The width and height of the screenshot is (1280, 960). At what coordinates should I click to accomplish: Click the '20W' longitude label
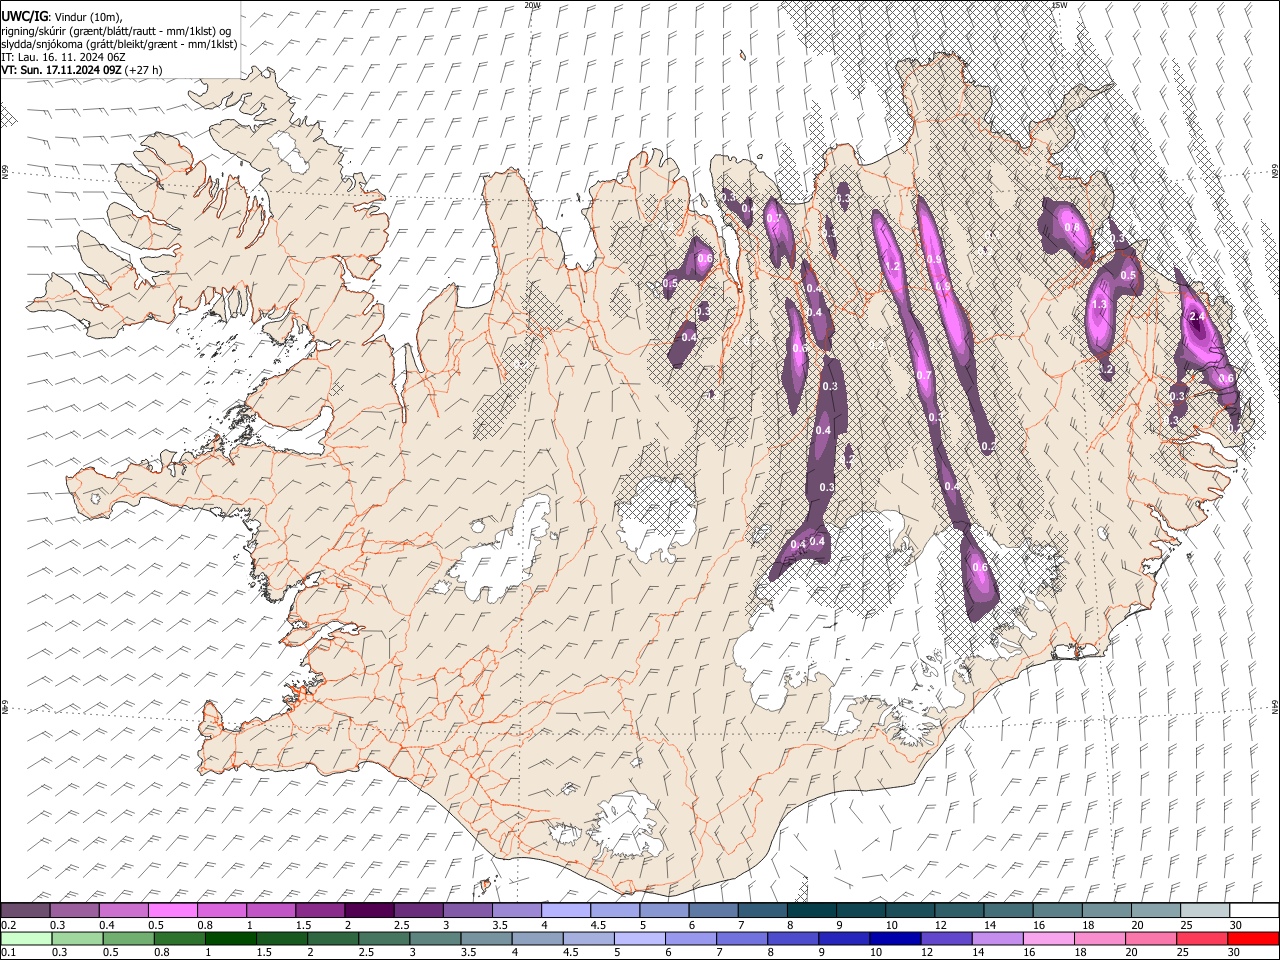(x=532, y=5)
